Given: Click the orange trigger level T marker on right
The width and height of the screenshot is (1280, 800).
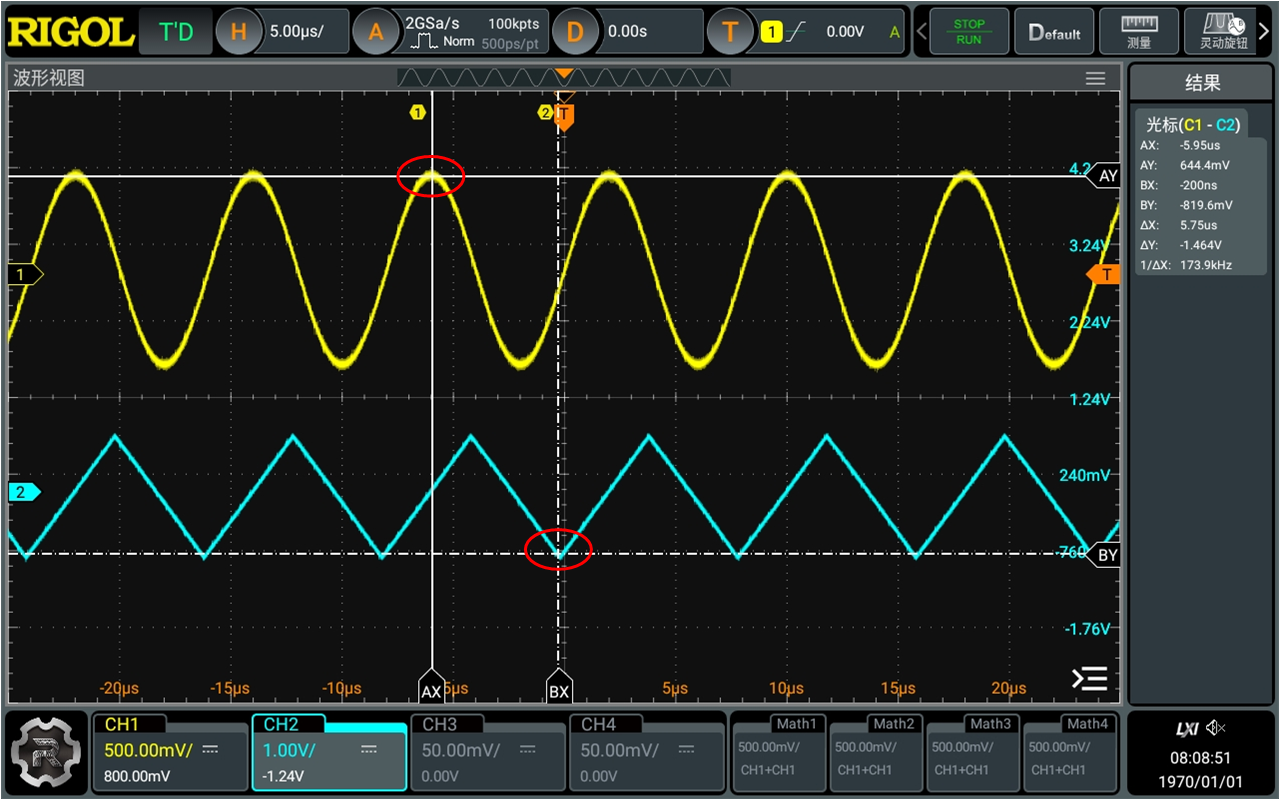Looking at the screenshot, I should coord(1104,275).
